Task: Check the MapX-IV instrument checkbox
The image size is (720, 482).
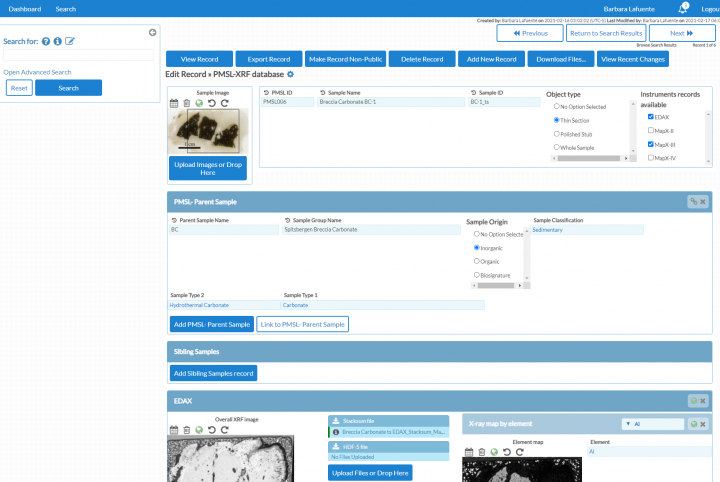Action: point(651,157)
